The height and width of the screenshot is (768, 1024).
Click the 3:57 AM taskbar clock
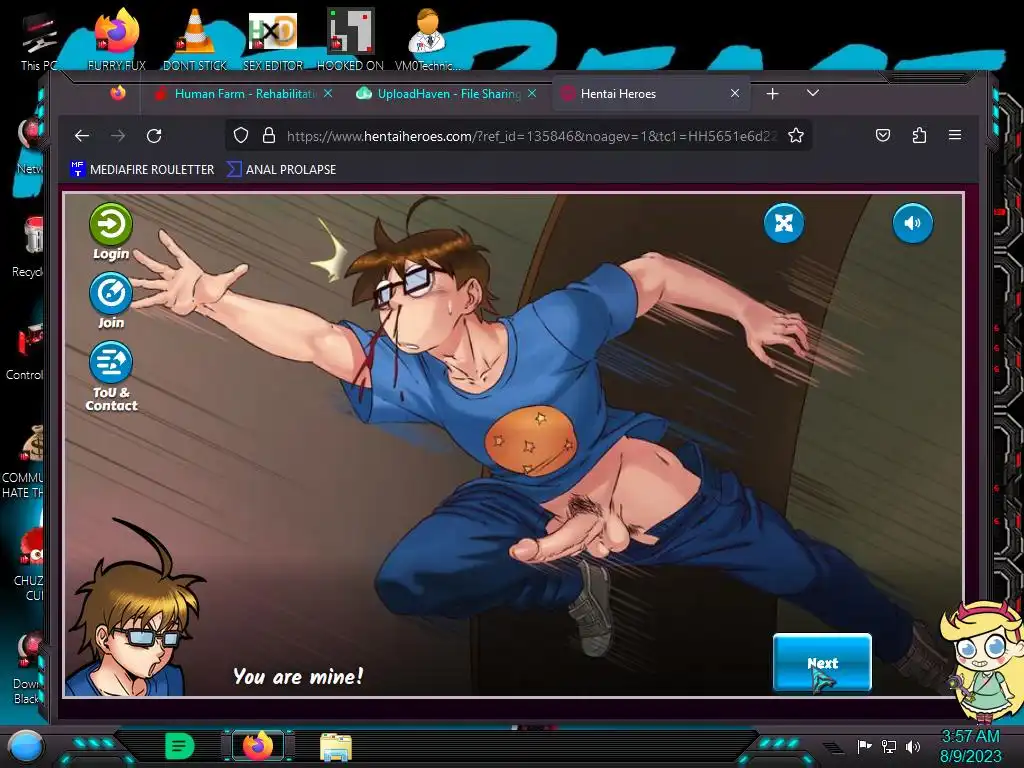pyautogui.click(x=970, y=746)
